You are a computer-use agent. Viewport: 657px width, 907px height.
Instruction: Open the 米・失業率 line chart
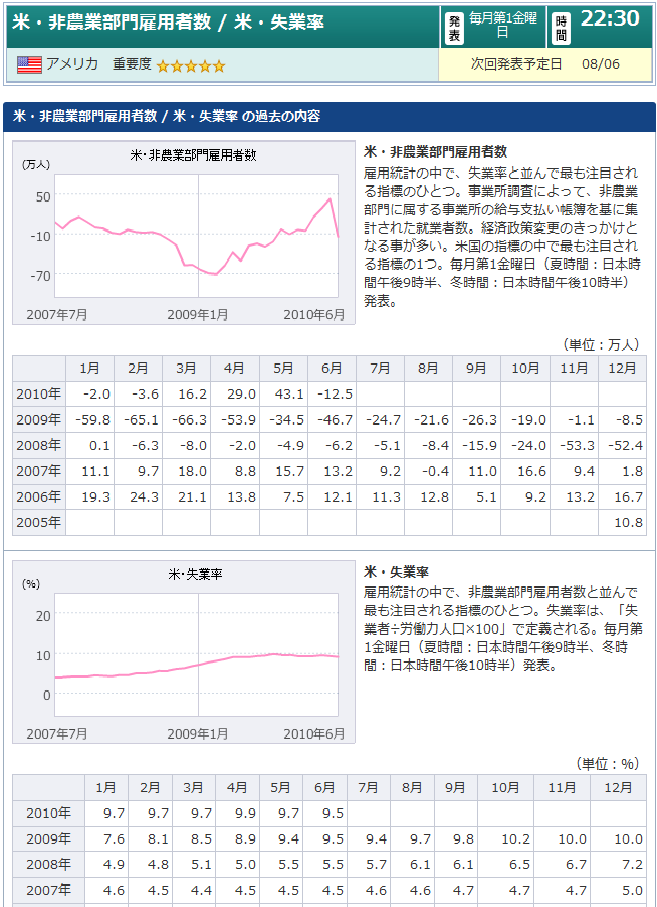(183, 652)
